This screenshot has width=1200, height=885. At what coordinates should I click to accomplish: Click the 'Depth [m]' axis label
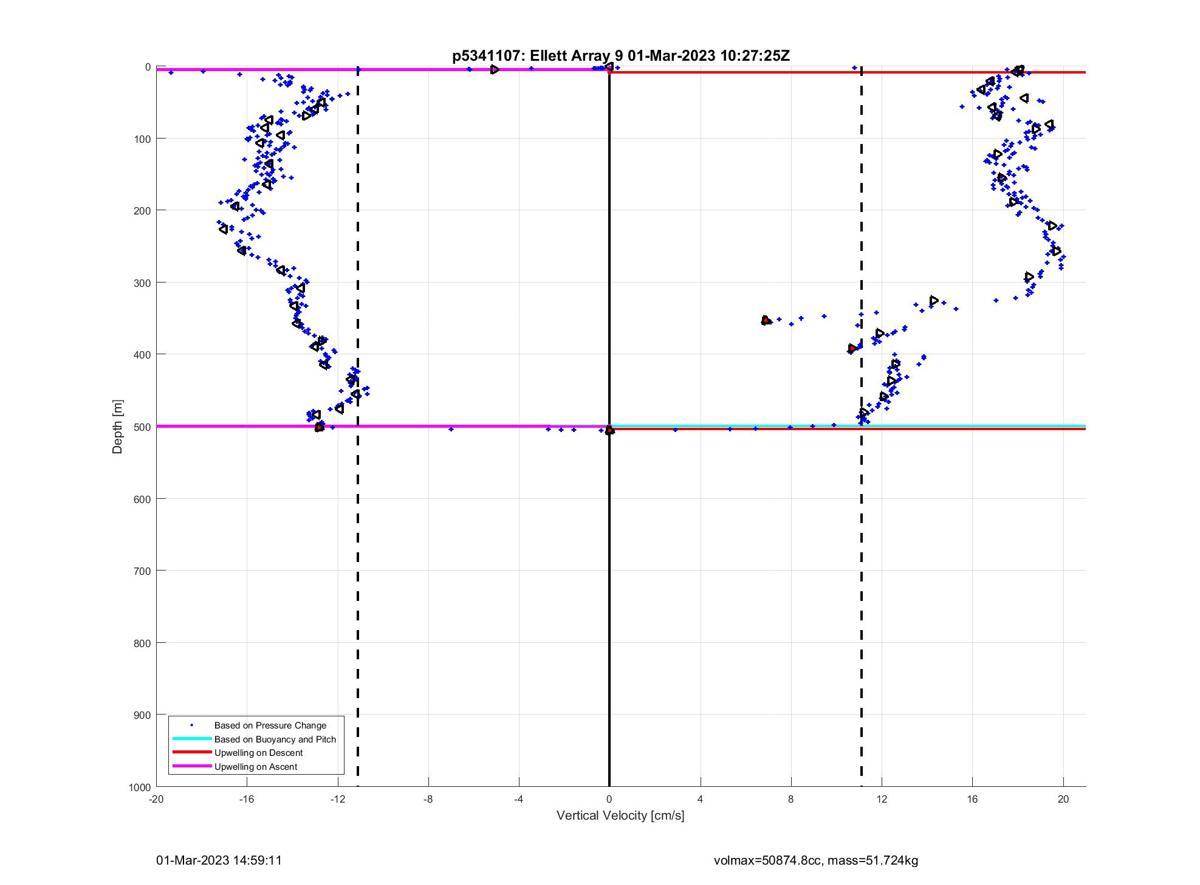118,427
